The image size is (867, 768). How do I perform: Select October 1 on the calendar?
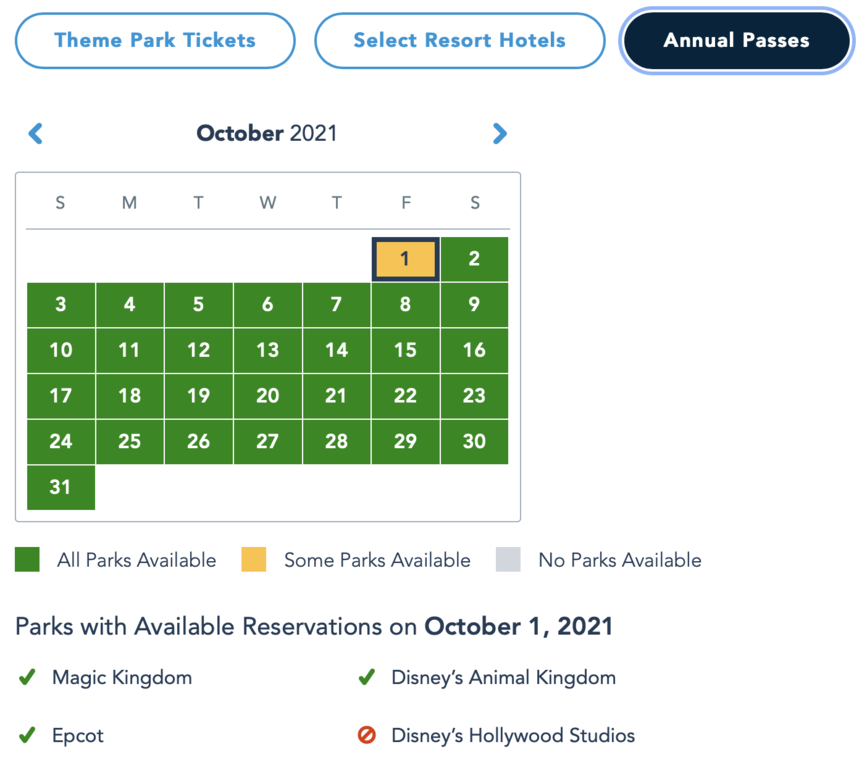(405, 259)
